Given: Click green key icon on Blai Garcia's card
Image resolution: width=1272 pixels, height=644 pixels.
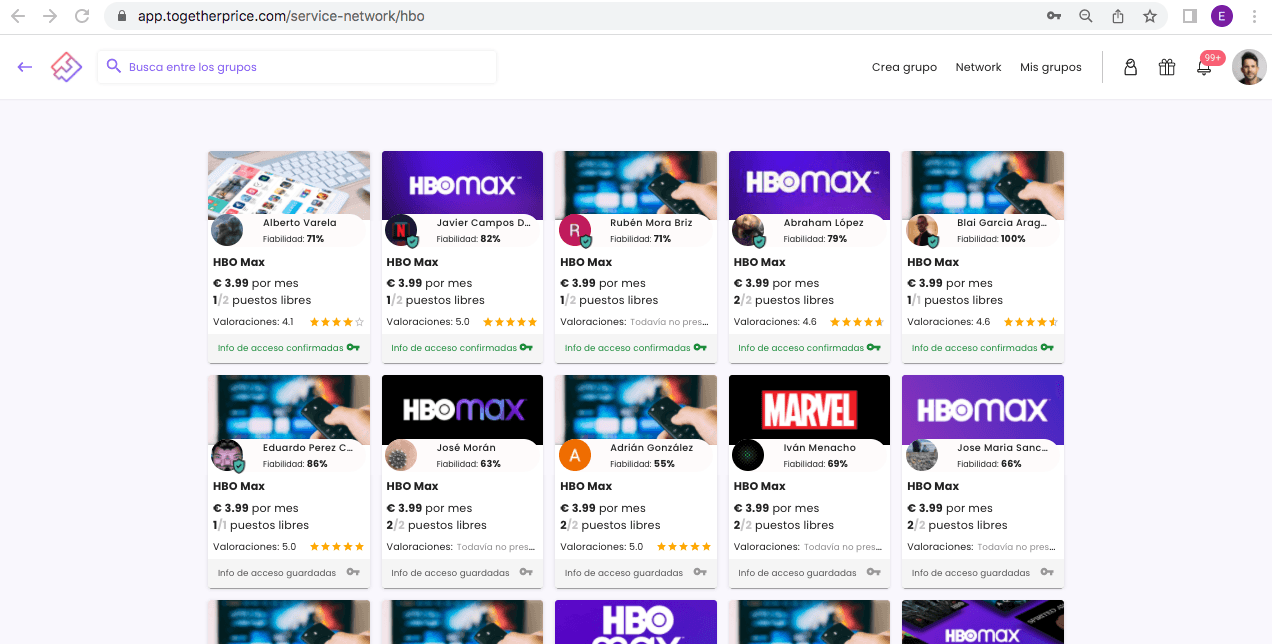Looking at the screenshot, I should [x=1047, y=348].
